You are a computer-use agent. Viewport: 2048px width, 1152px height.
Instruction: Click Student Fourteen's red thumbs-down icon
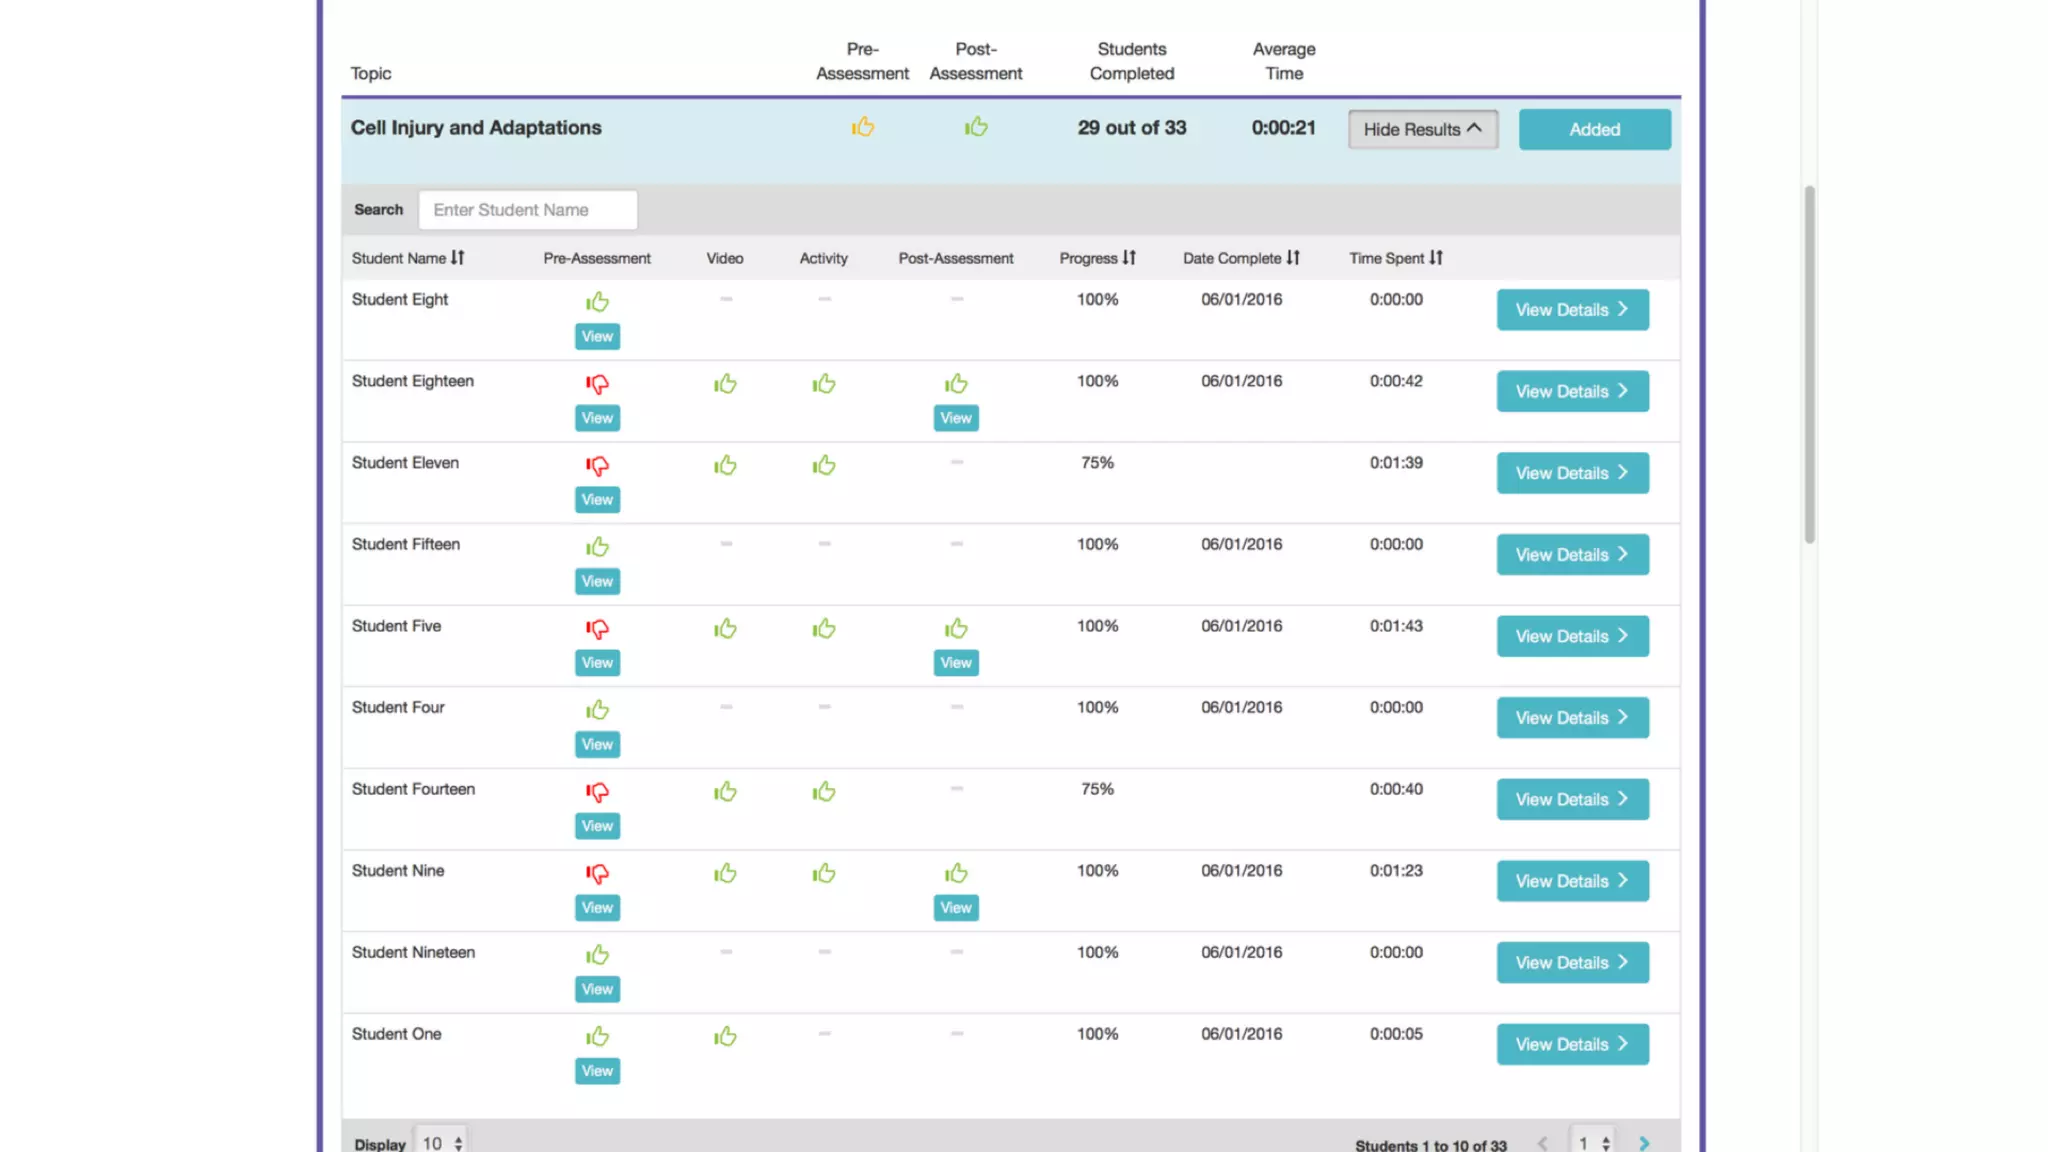pyautogui.click(x=597, y=792)
